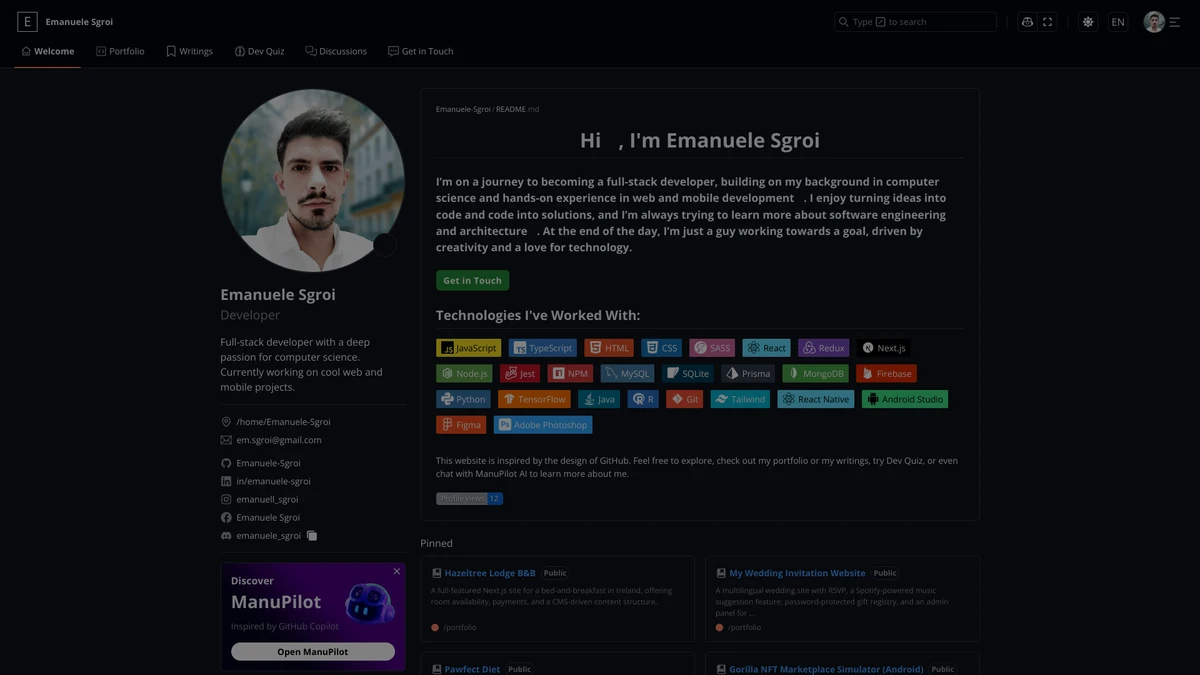Click the small user avatar in header
1200x675 pixels.
coord(1154,22)
